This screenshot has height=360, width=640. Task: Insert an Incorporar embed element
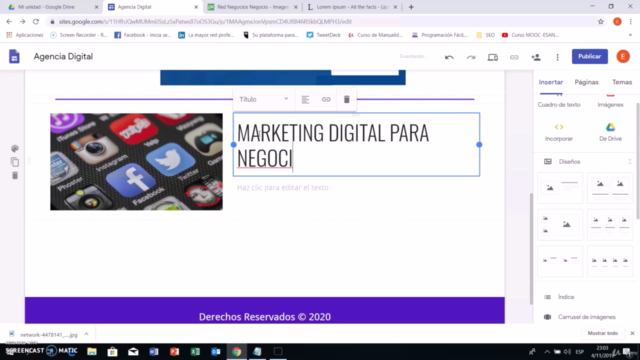[x=559, y=132]
